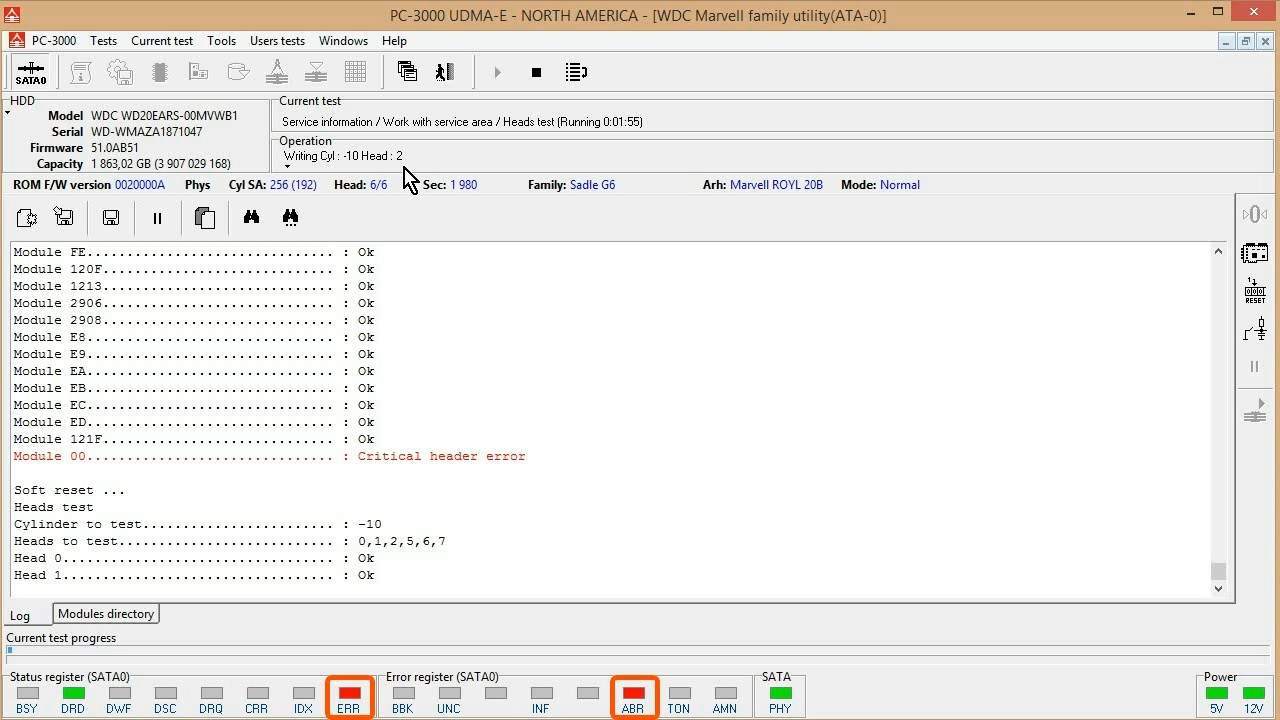
Task: Click the PC-3000 board icon in right sidebar
Action: pyautogui.click(x=1255, y=252)
